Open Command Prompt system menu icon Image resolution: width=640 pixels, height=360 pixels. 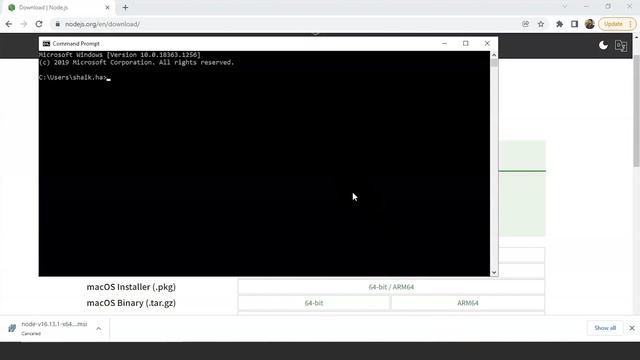(x=46, y=44)
